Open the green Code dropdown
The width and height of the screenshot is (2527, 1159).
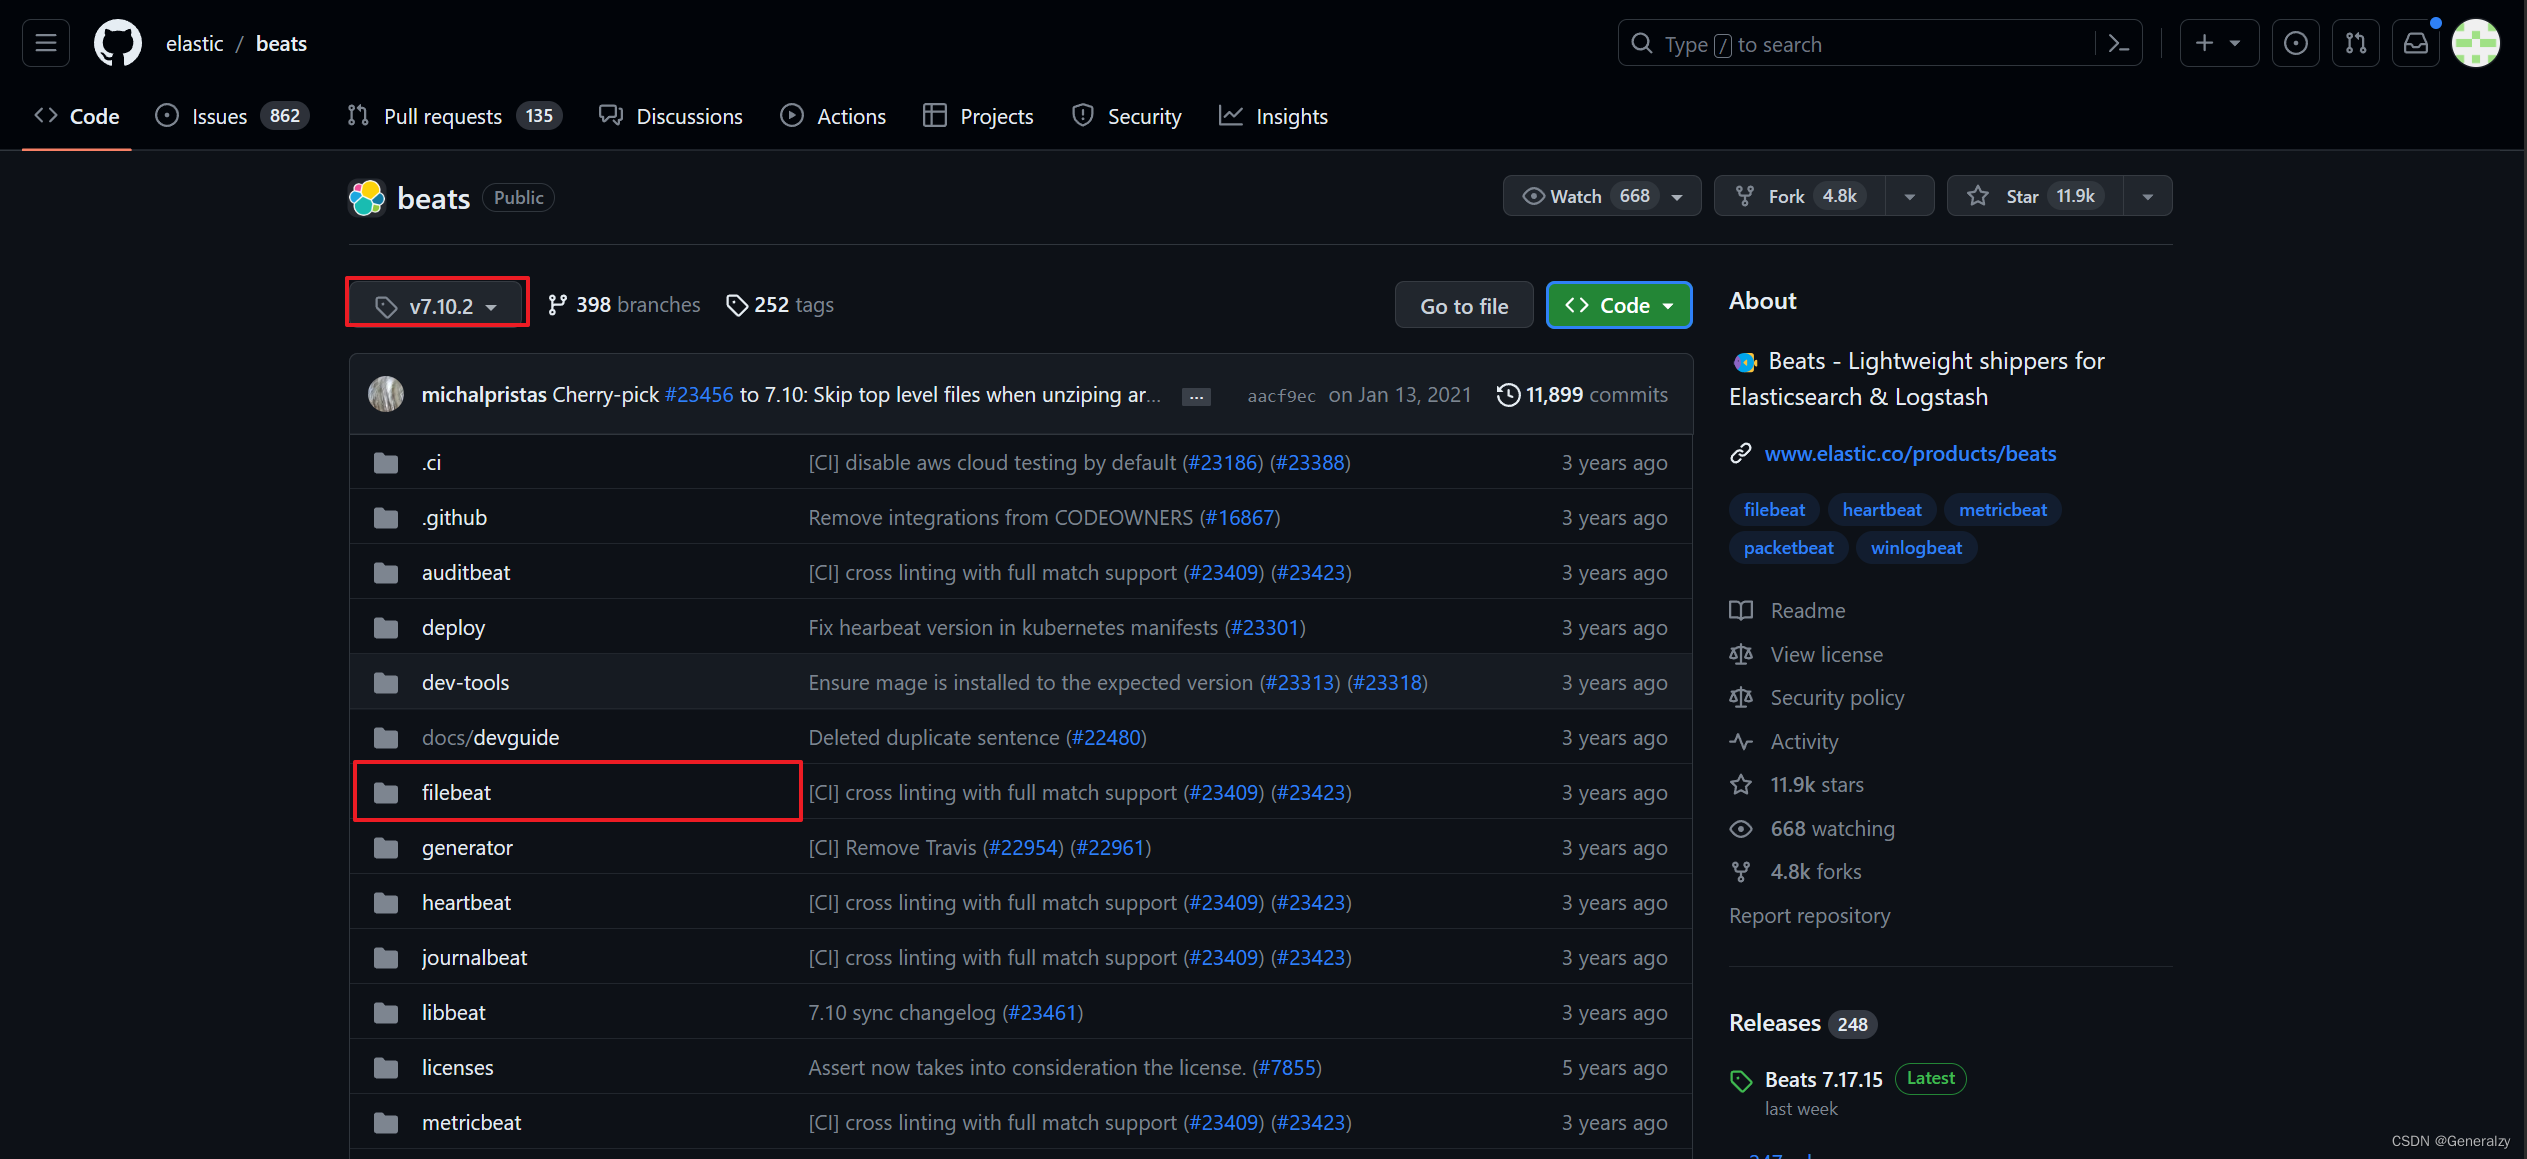[x=1618, y=306]
